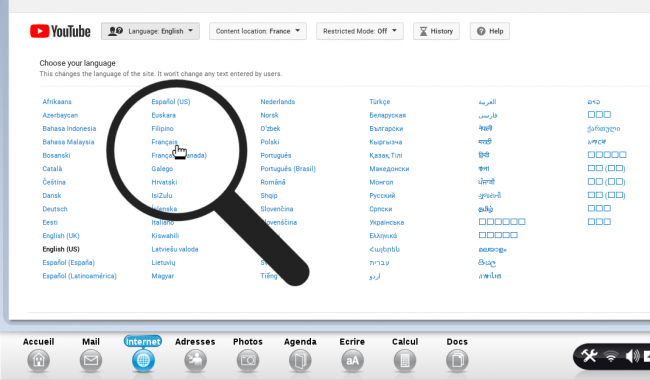Switch to the Internet globe tab
This screenshot has width=650, height=380.
pos(143,360)
